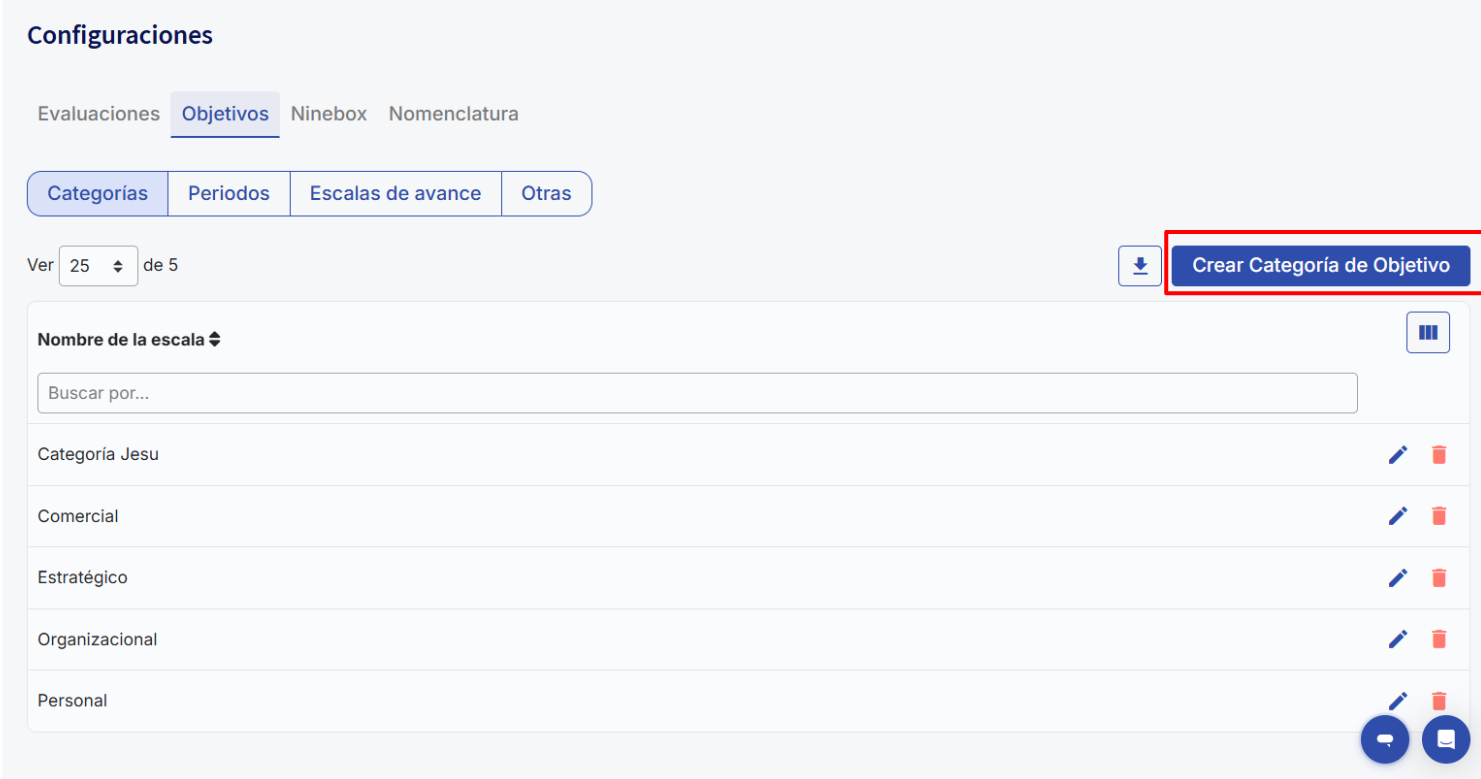
Task: Edit the Categoría Jesu row with pencil icon
Action: (x=1398, y=455)
